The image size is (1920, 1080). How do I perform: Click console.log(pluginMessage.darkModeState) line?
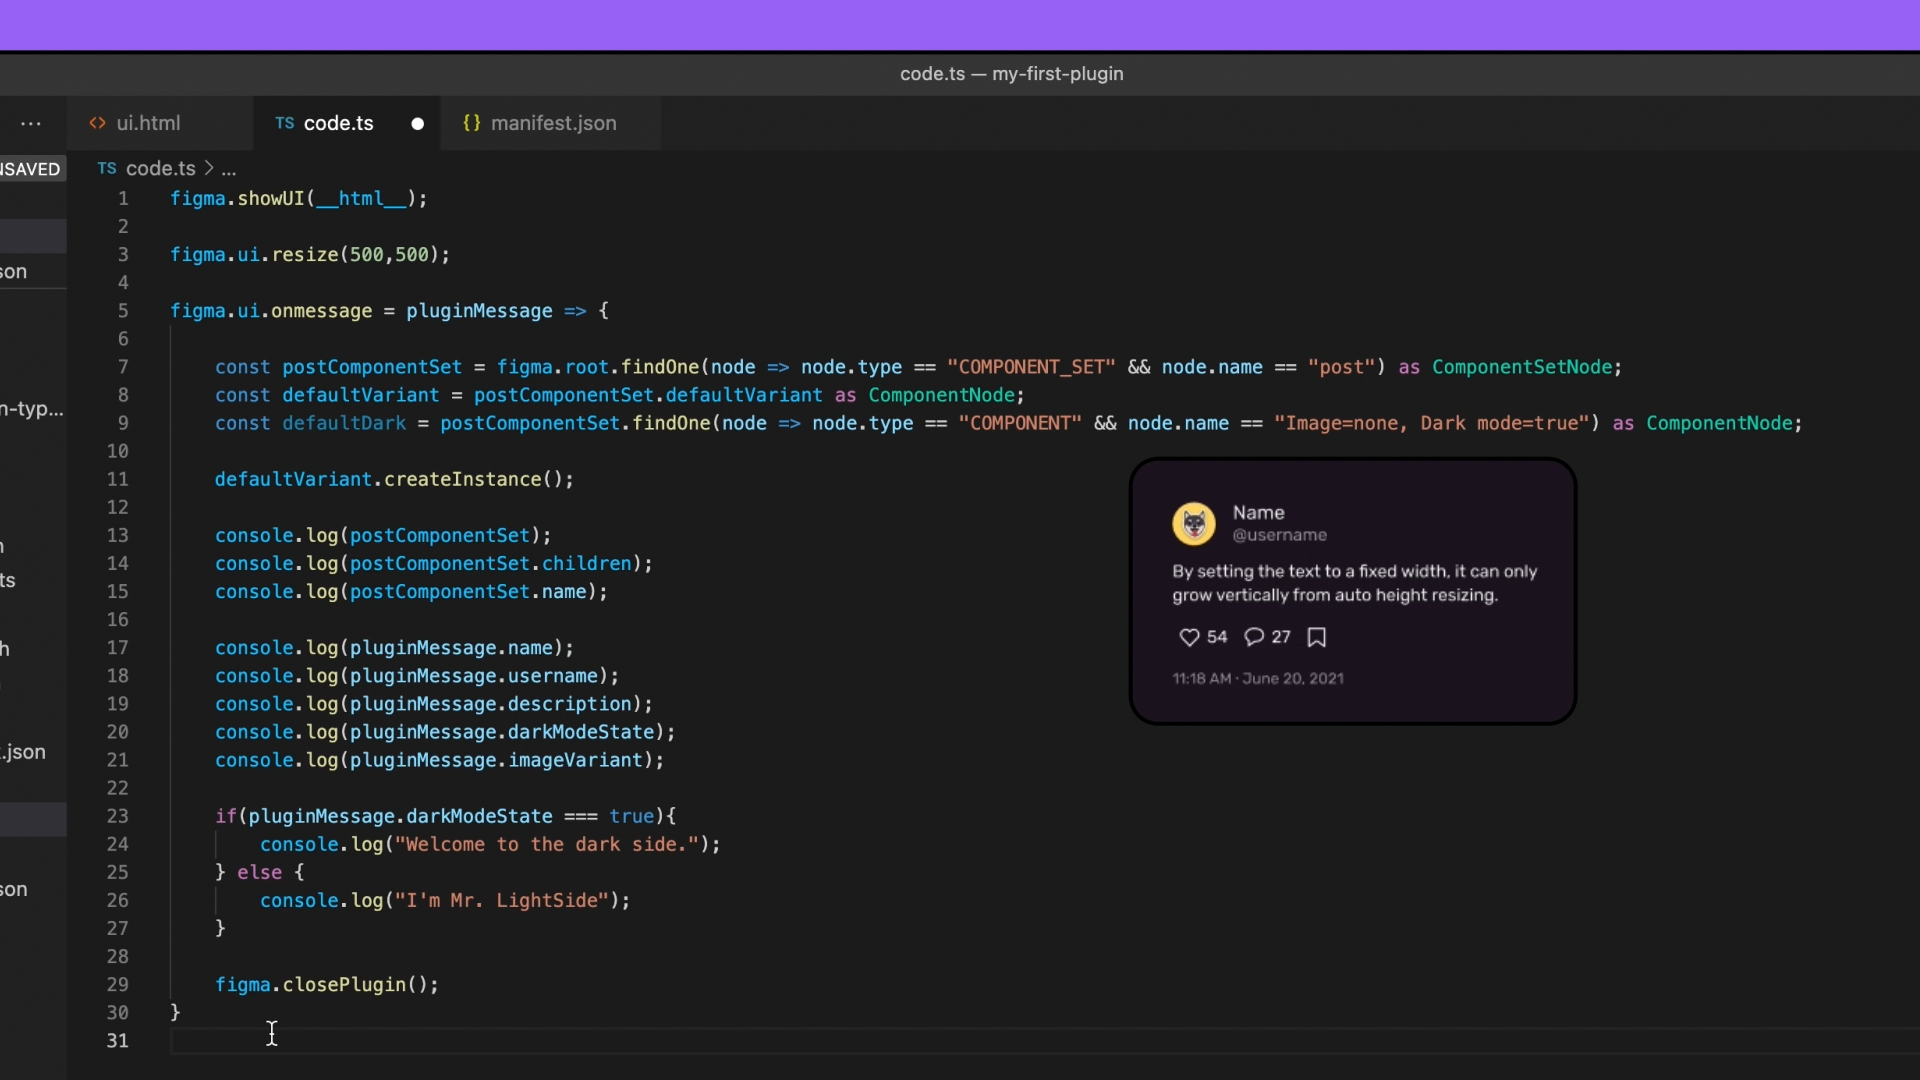(x=445, y=732)
